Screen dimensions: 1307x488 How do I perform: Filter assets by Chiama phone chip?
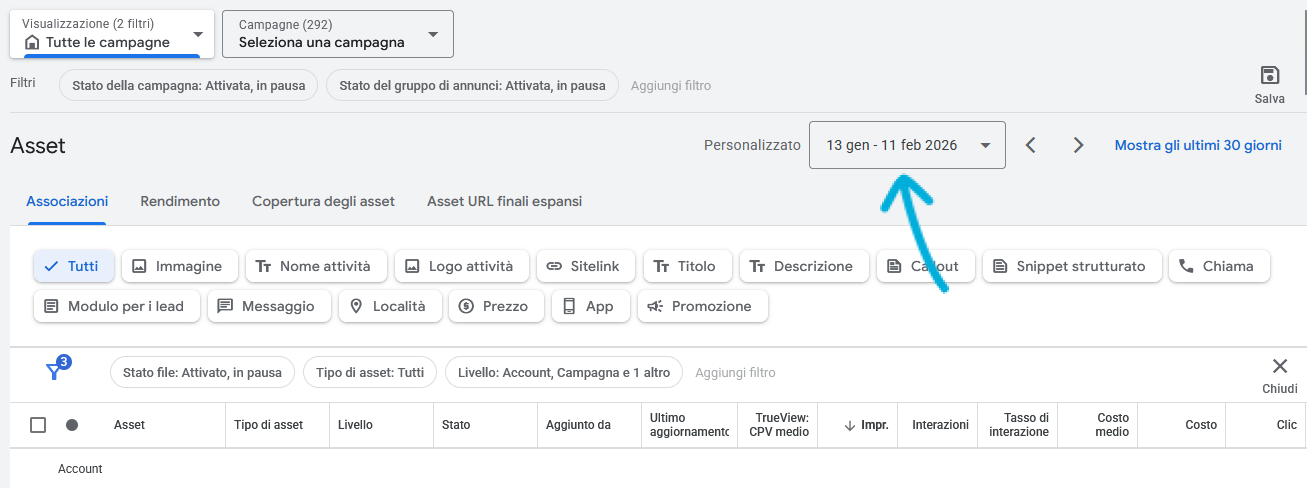[1218, 266]
